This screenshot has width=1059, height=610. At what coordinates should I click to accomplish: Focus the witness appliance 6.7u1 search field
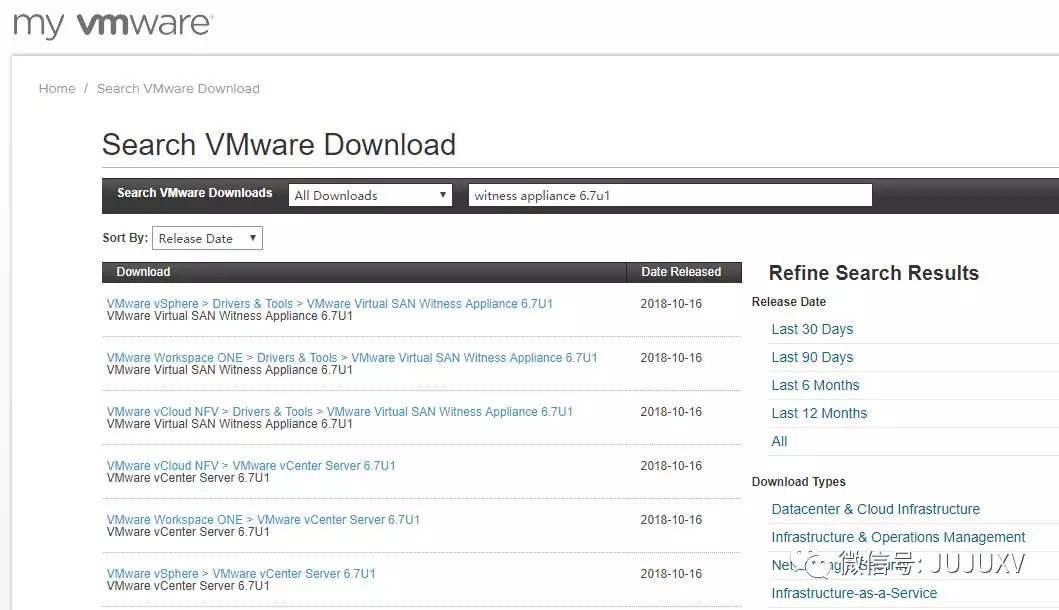[670, 195]
